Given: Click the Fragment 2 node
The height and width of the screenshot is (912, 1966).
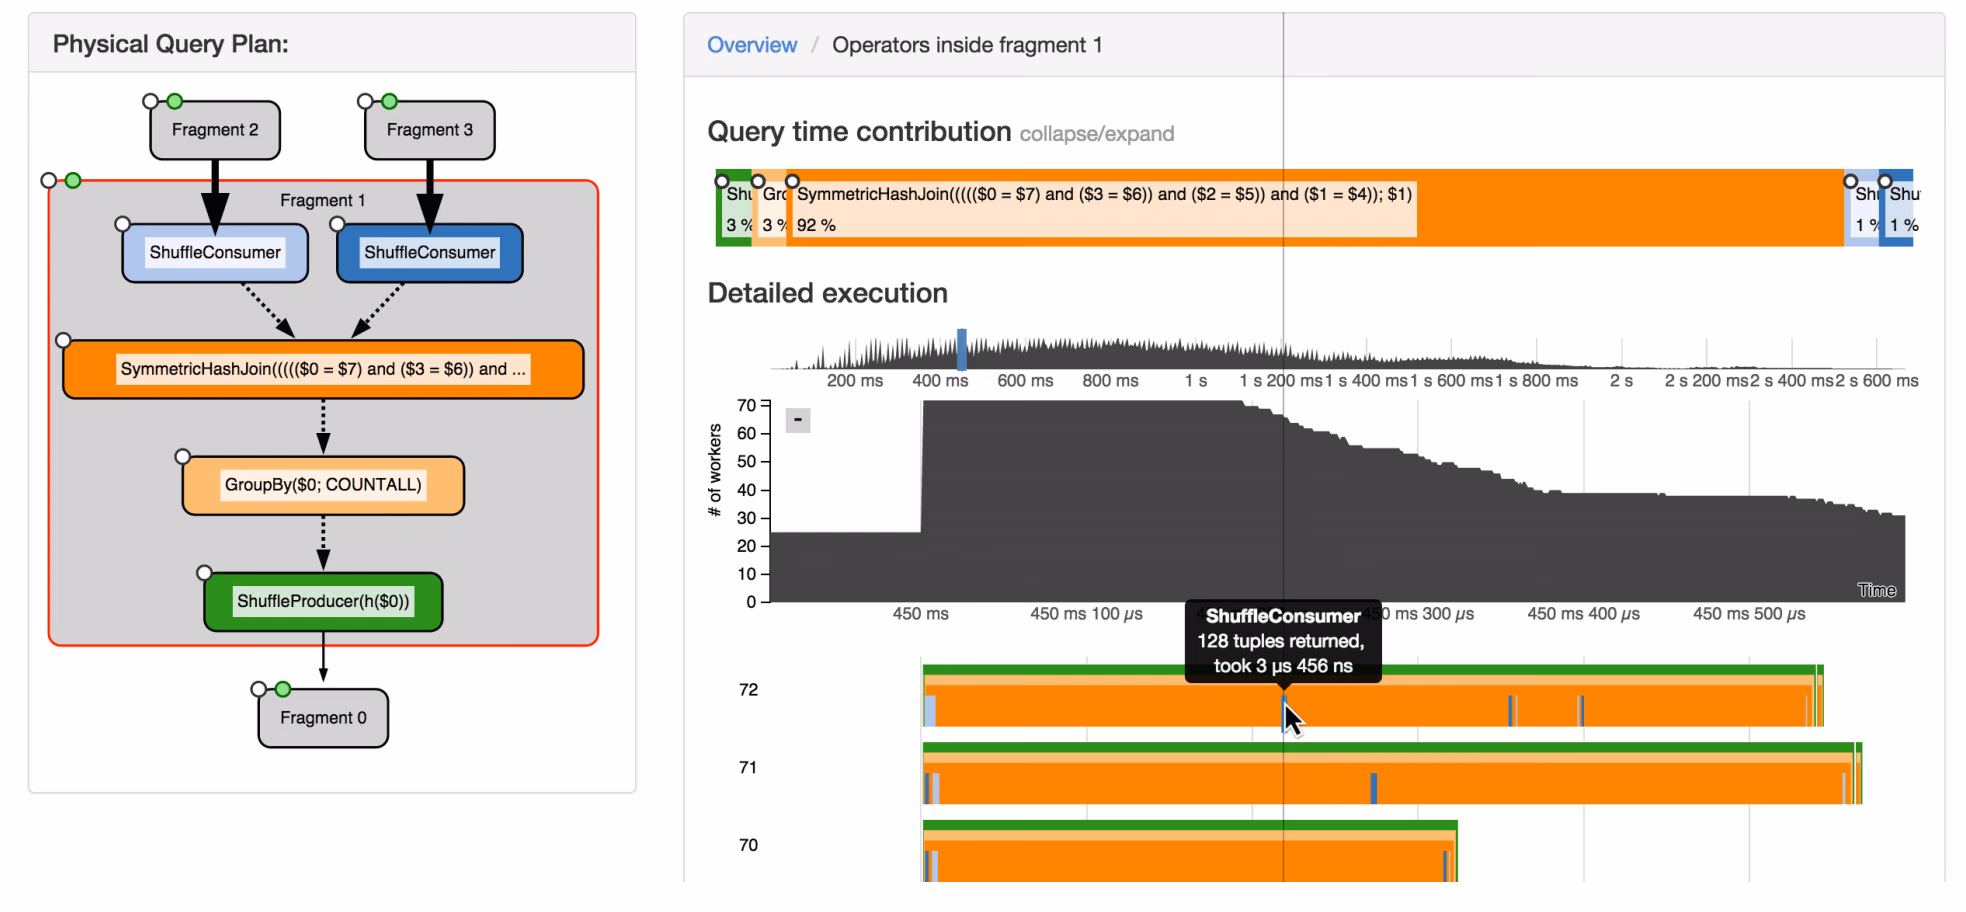Looking at the screenshot, I should point(215,130).
